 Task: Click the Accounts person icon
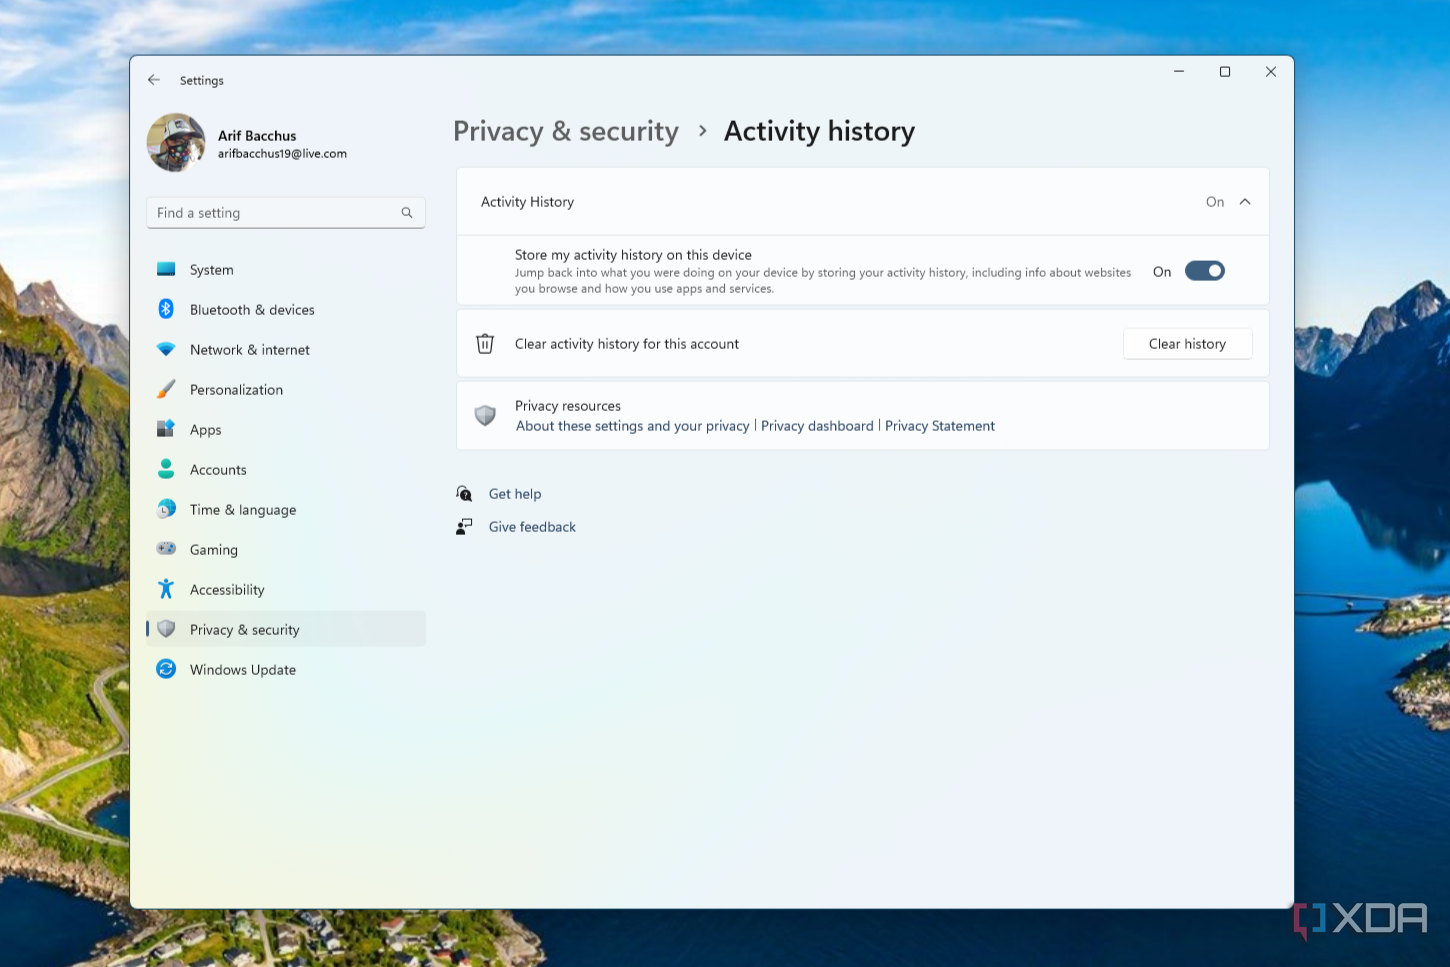pos(166,469)
